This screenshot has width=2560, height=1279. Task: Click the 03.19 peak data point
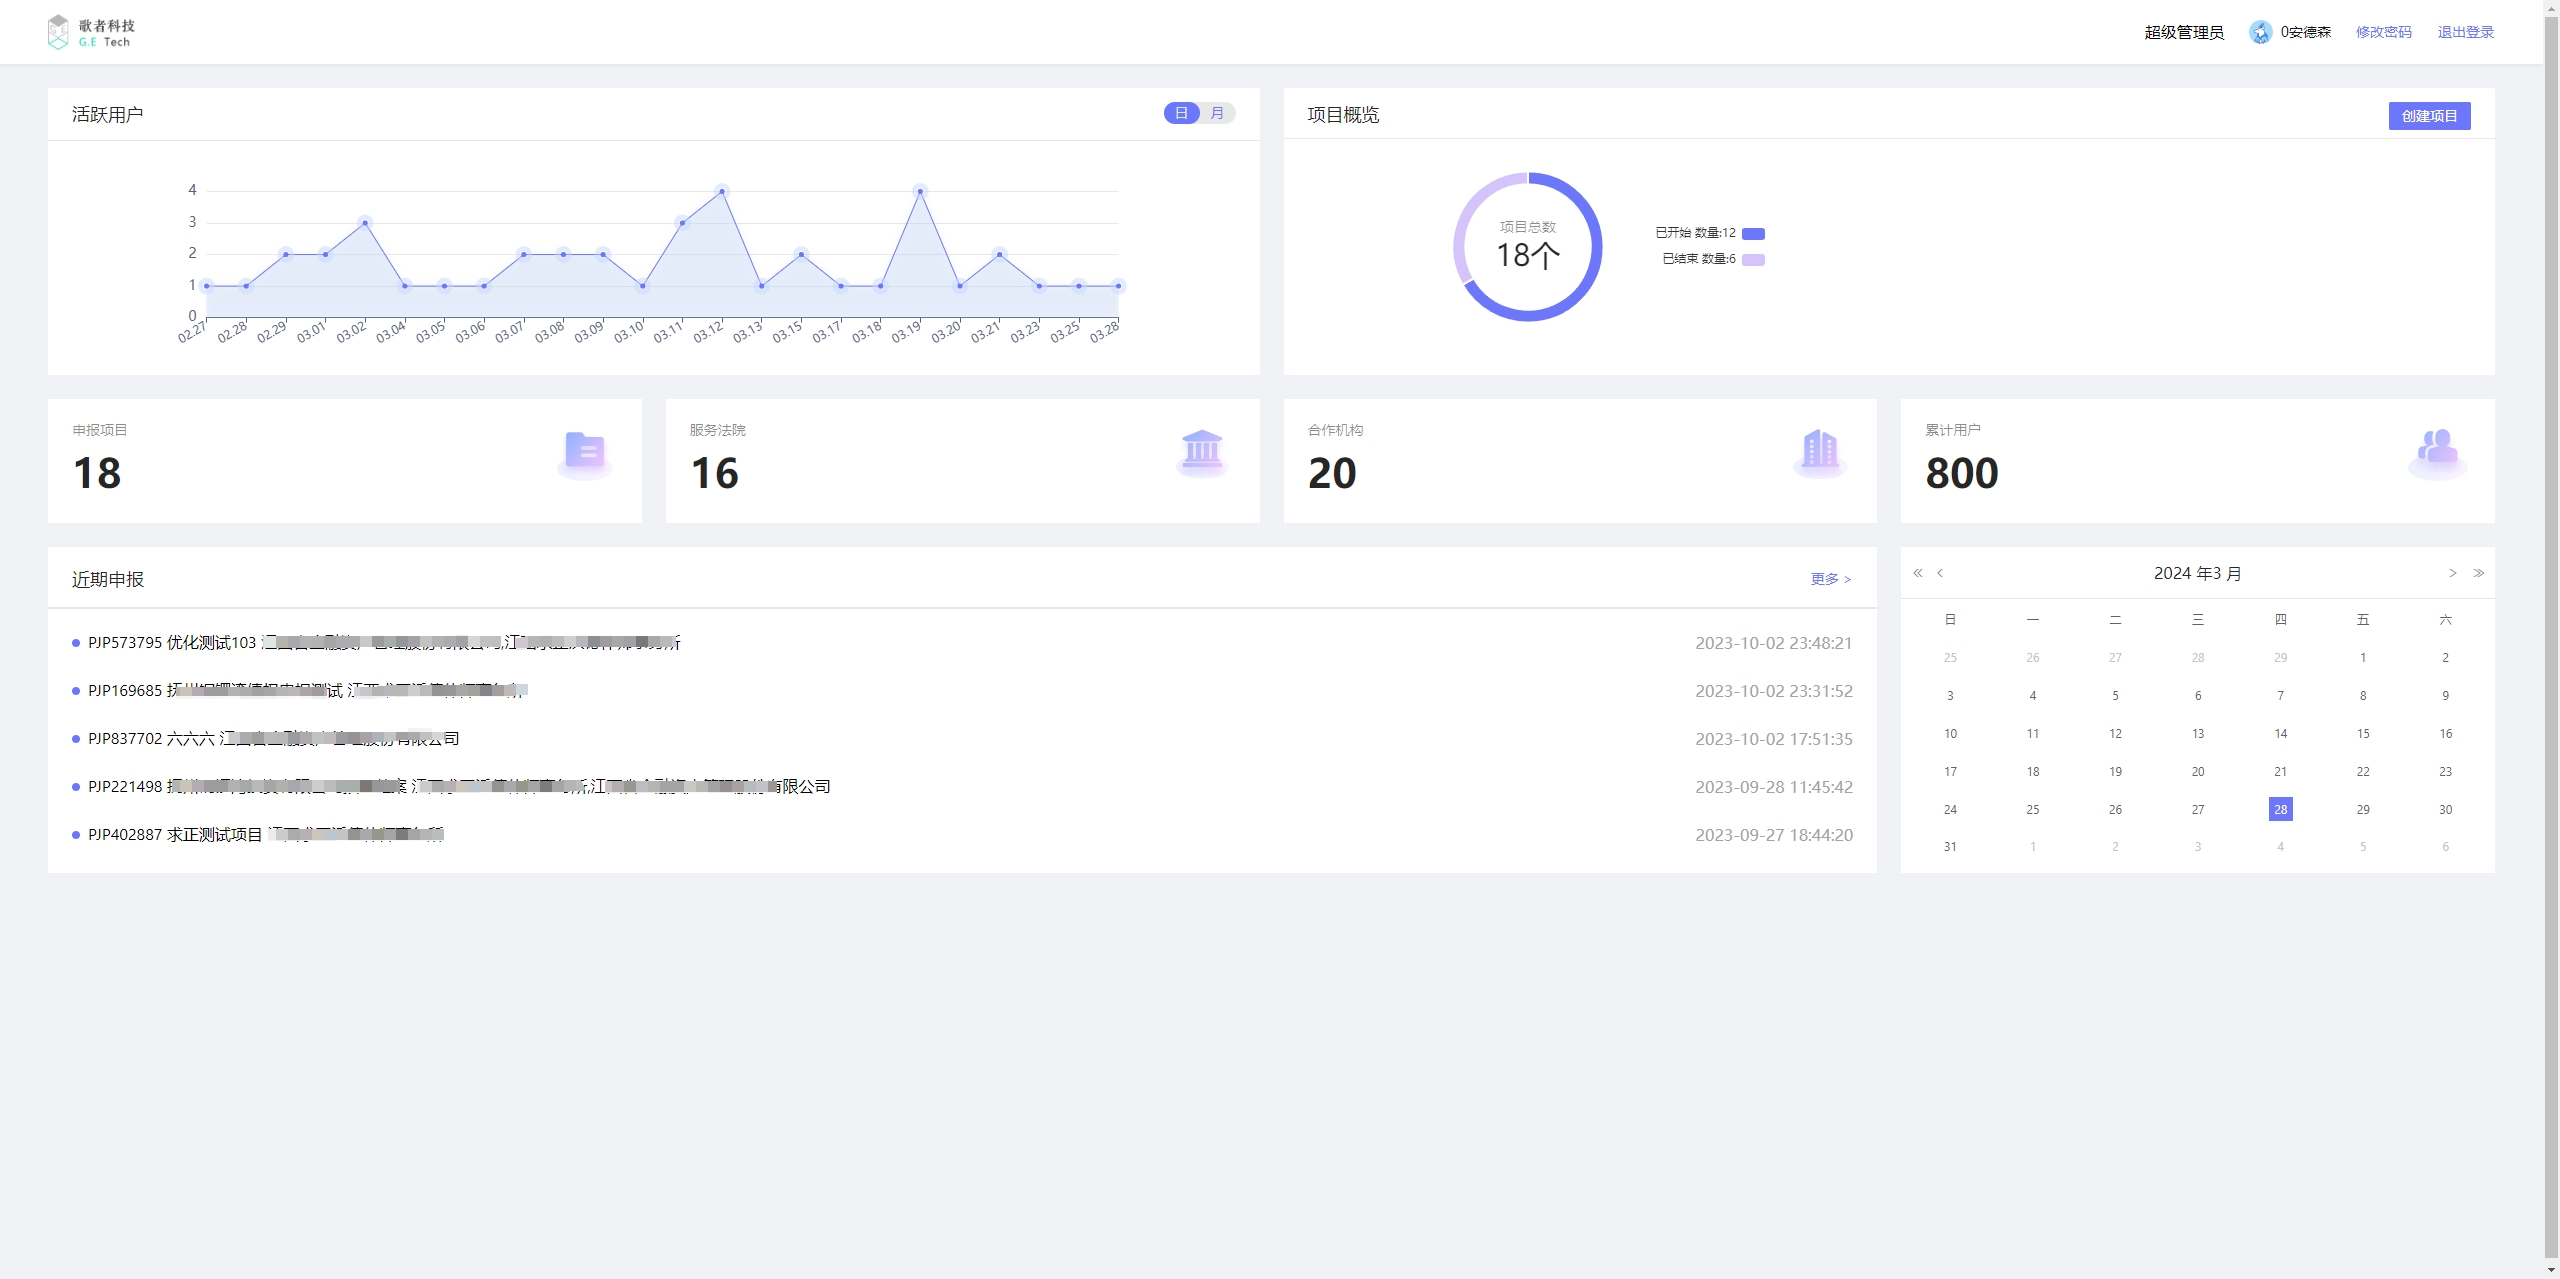coord(920,191)
